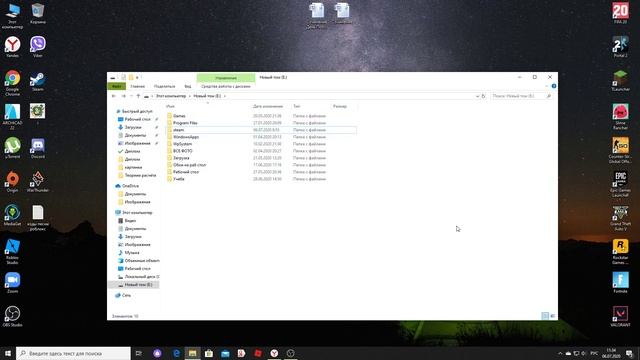The height and width of the screenshot is (360, 640).
Task: Open Viber desktop shortcut
Action: [38, 46]
